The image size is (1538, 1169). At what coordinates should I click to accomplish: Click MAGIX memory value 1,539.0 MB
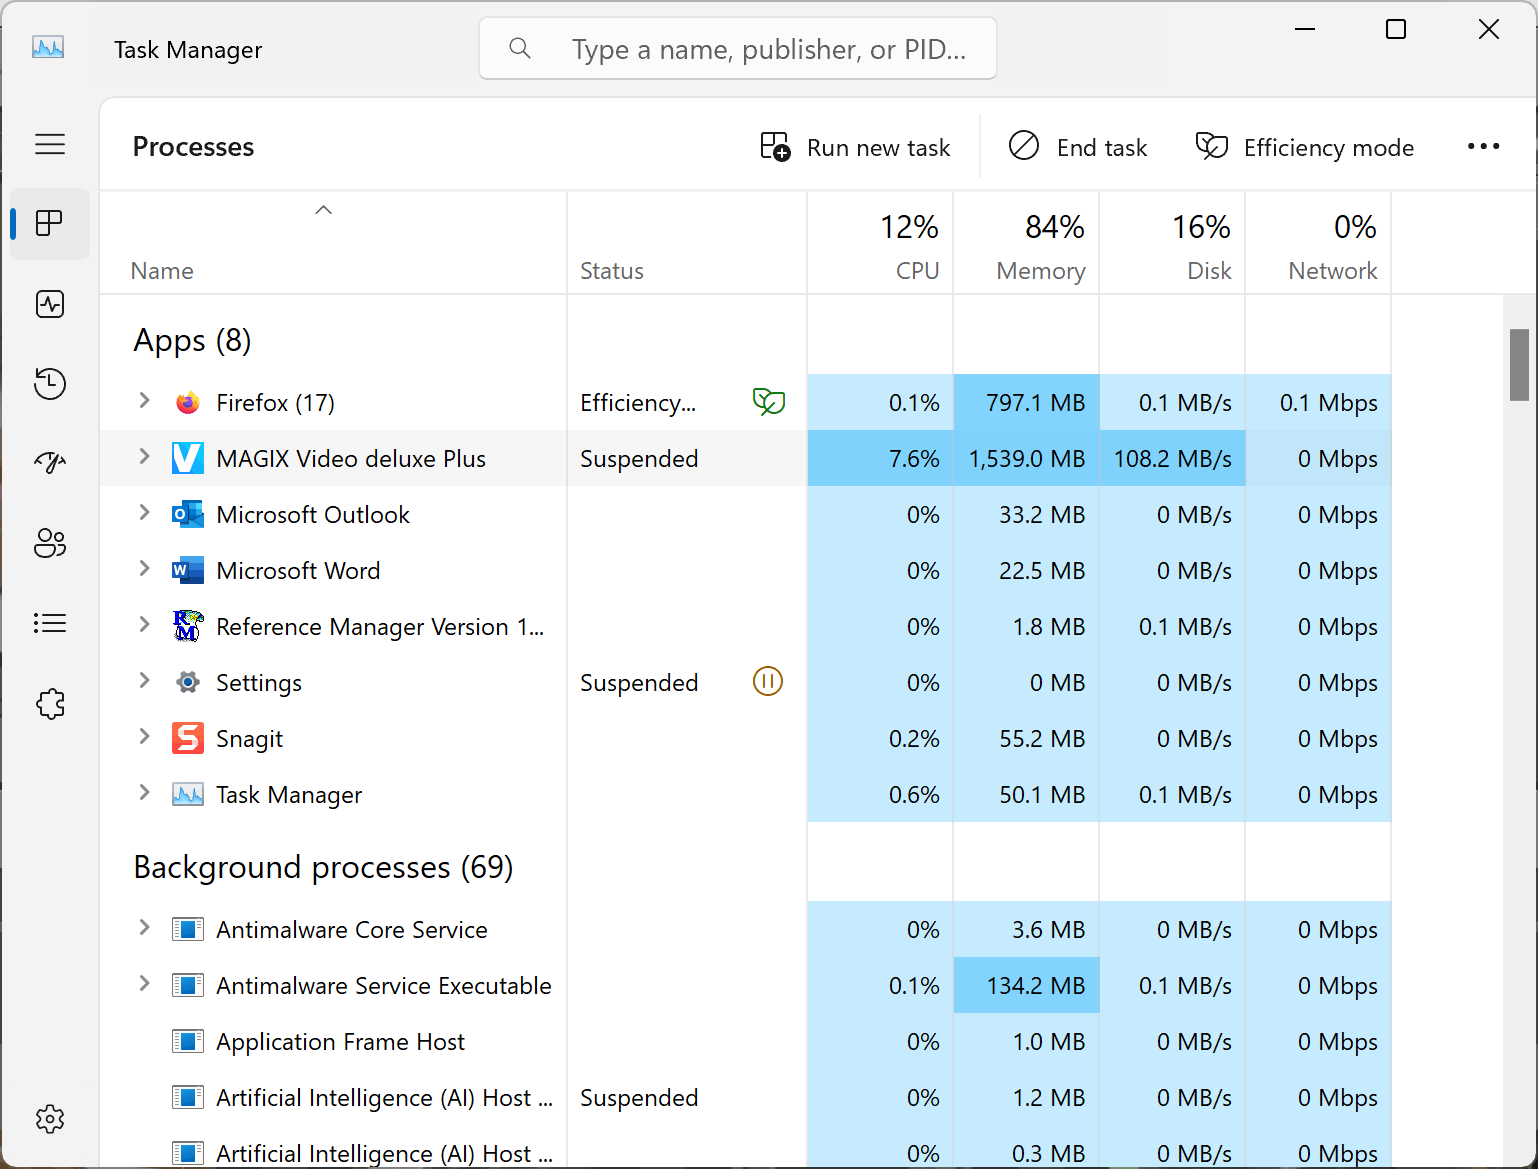pos(1026,459)
